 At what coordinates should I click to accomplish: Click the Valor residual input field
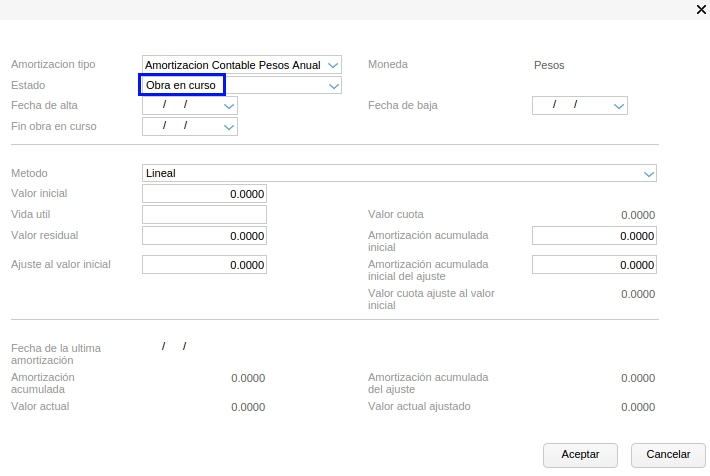204,236
